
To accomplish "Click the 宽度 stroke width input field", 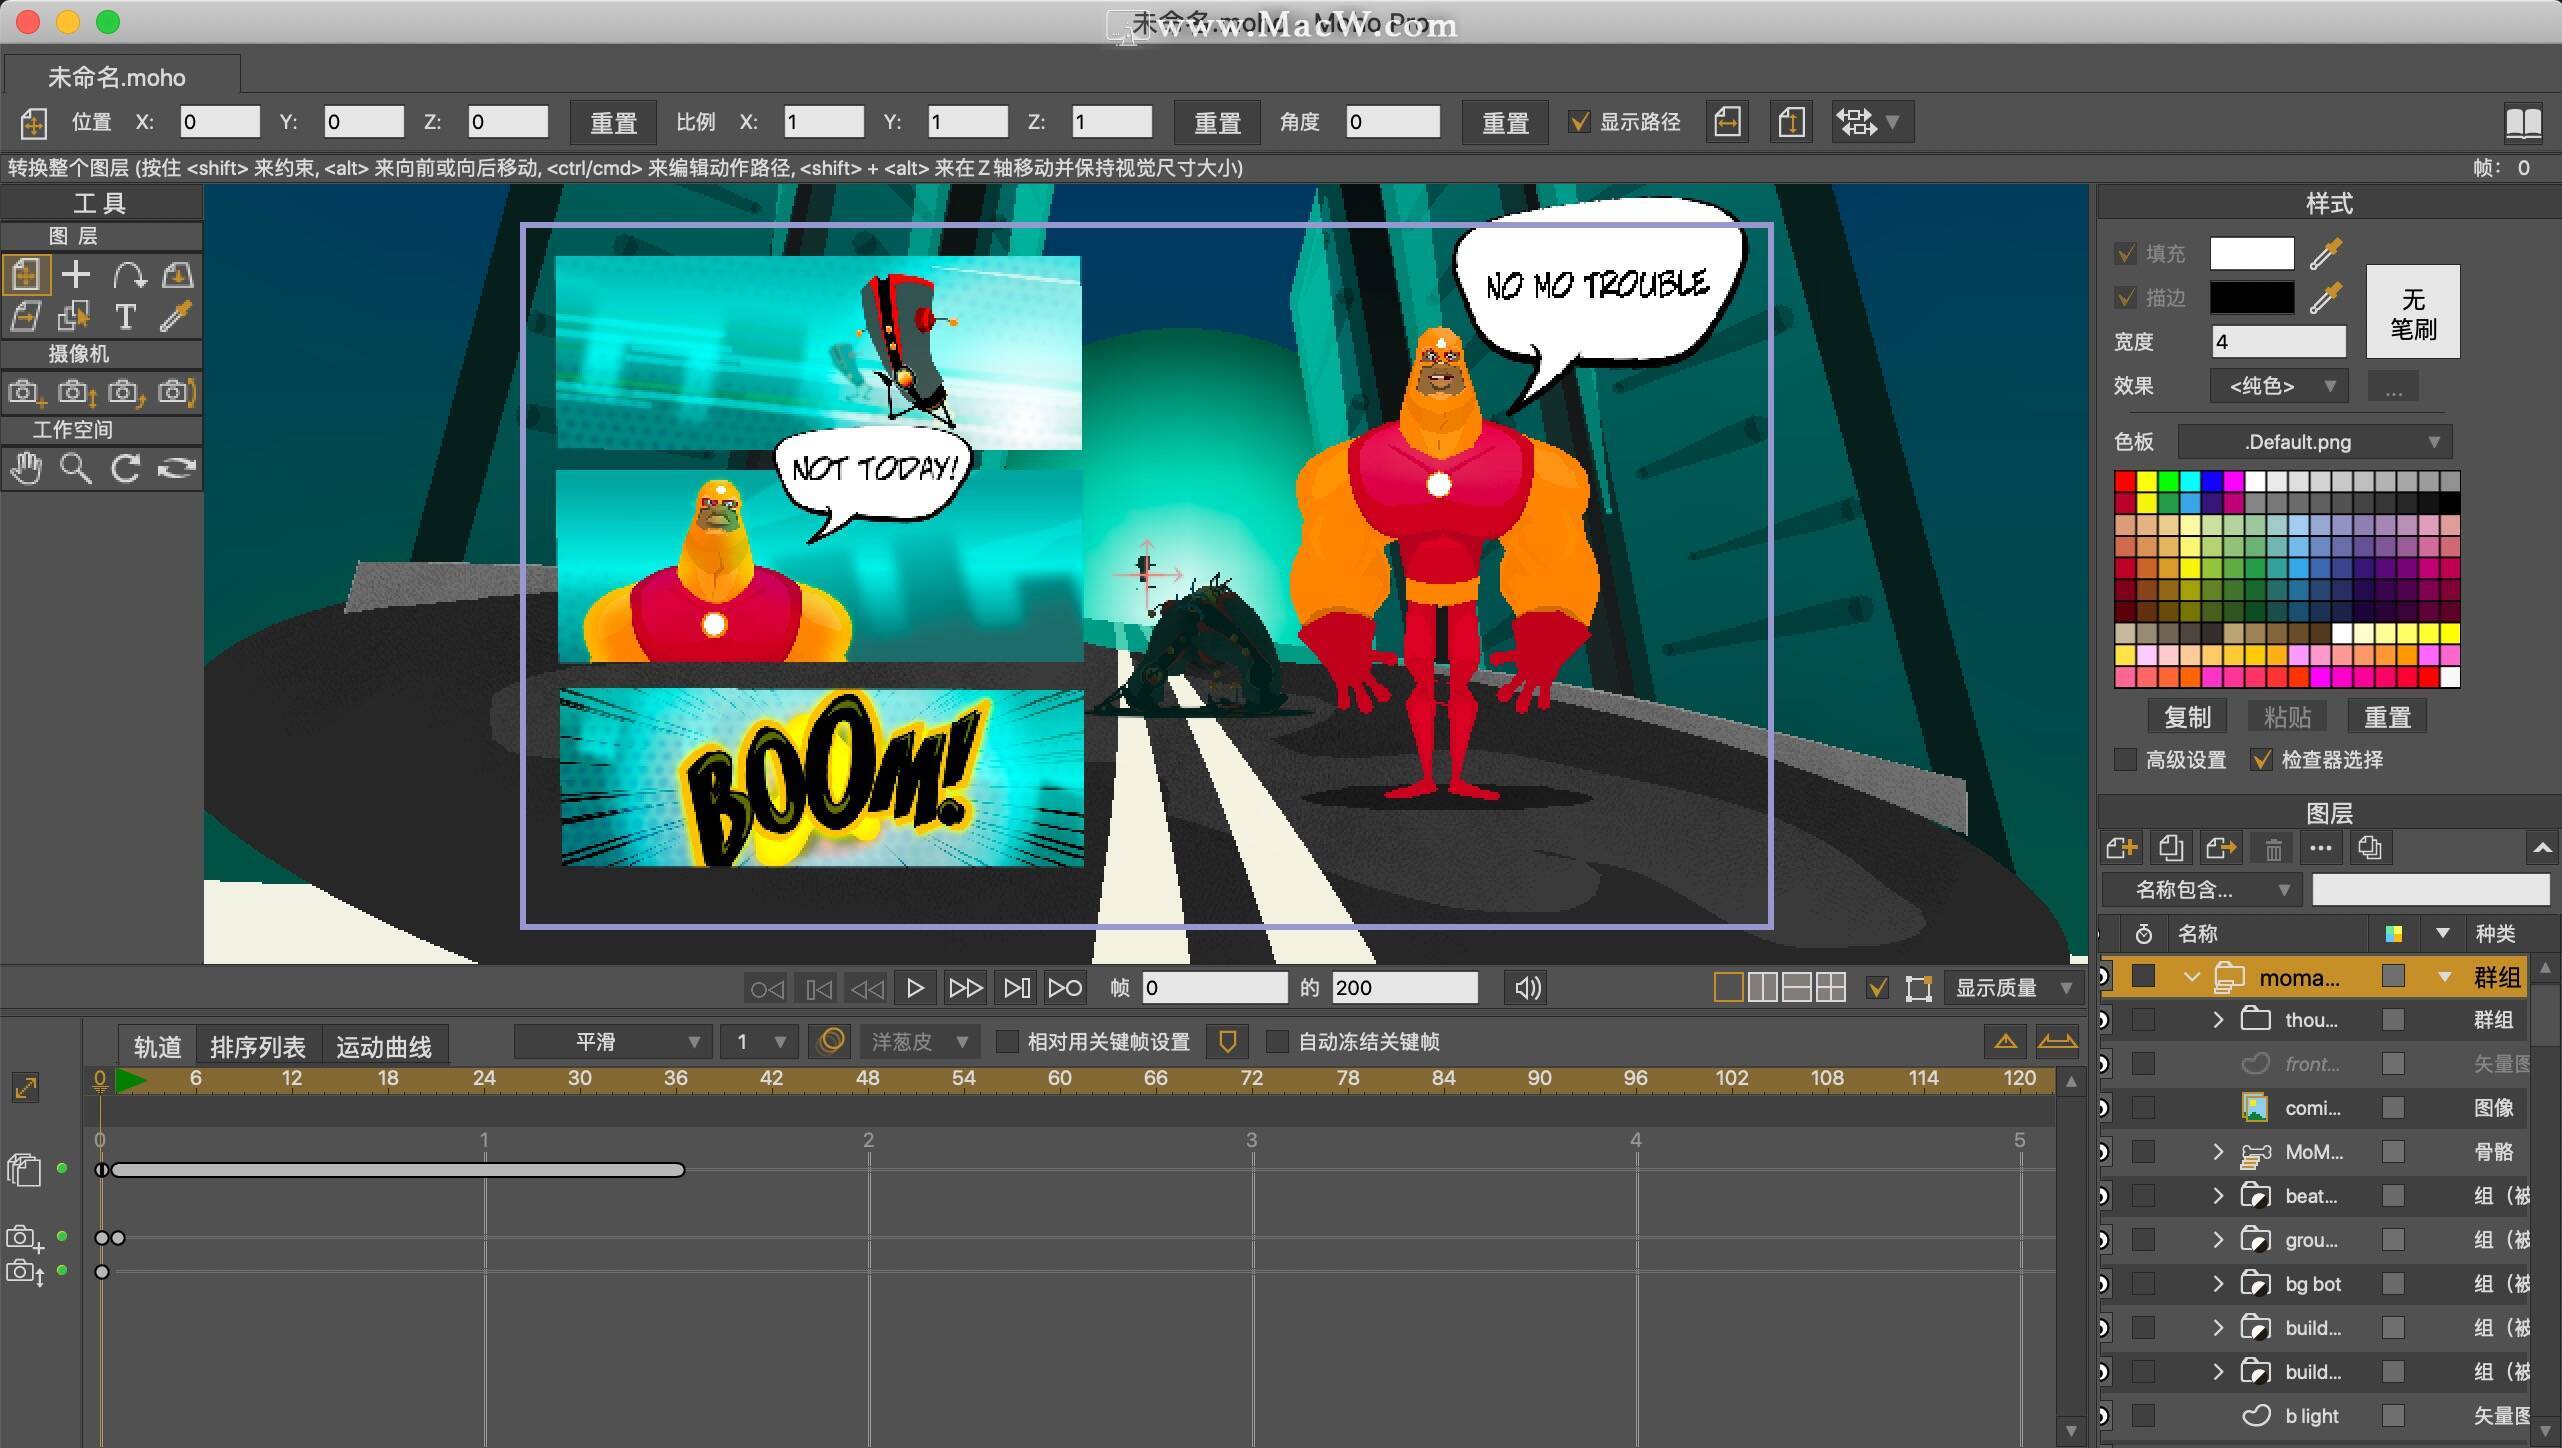I will pos(2278,342).
